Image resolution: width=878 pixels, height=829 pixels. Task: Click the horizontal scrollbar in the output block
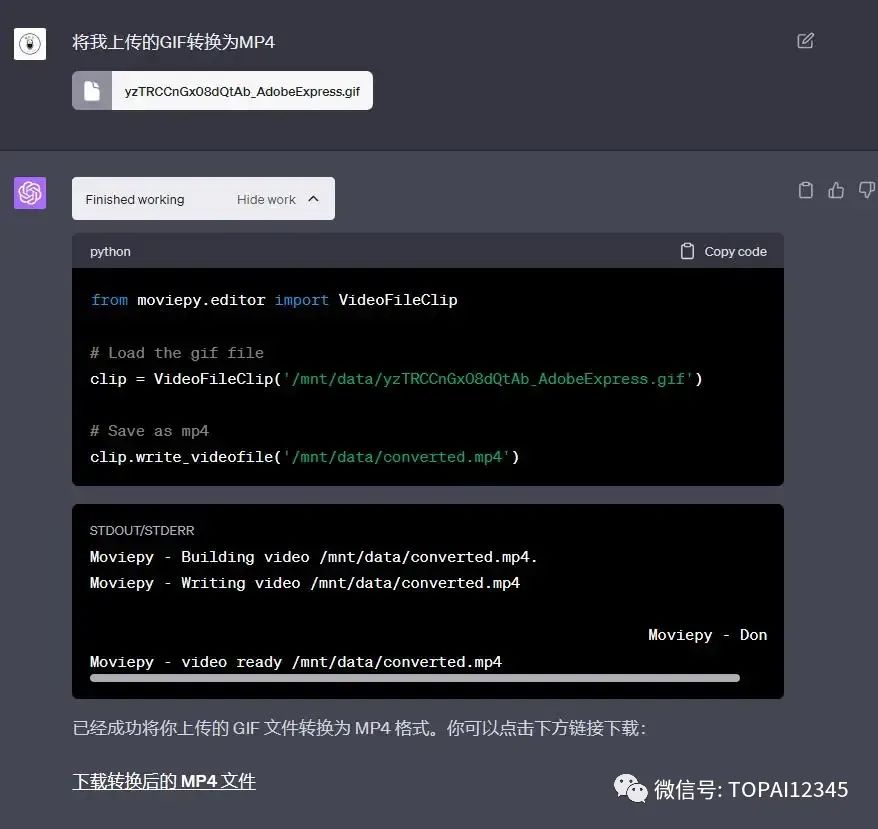[x=414, y=678]
